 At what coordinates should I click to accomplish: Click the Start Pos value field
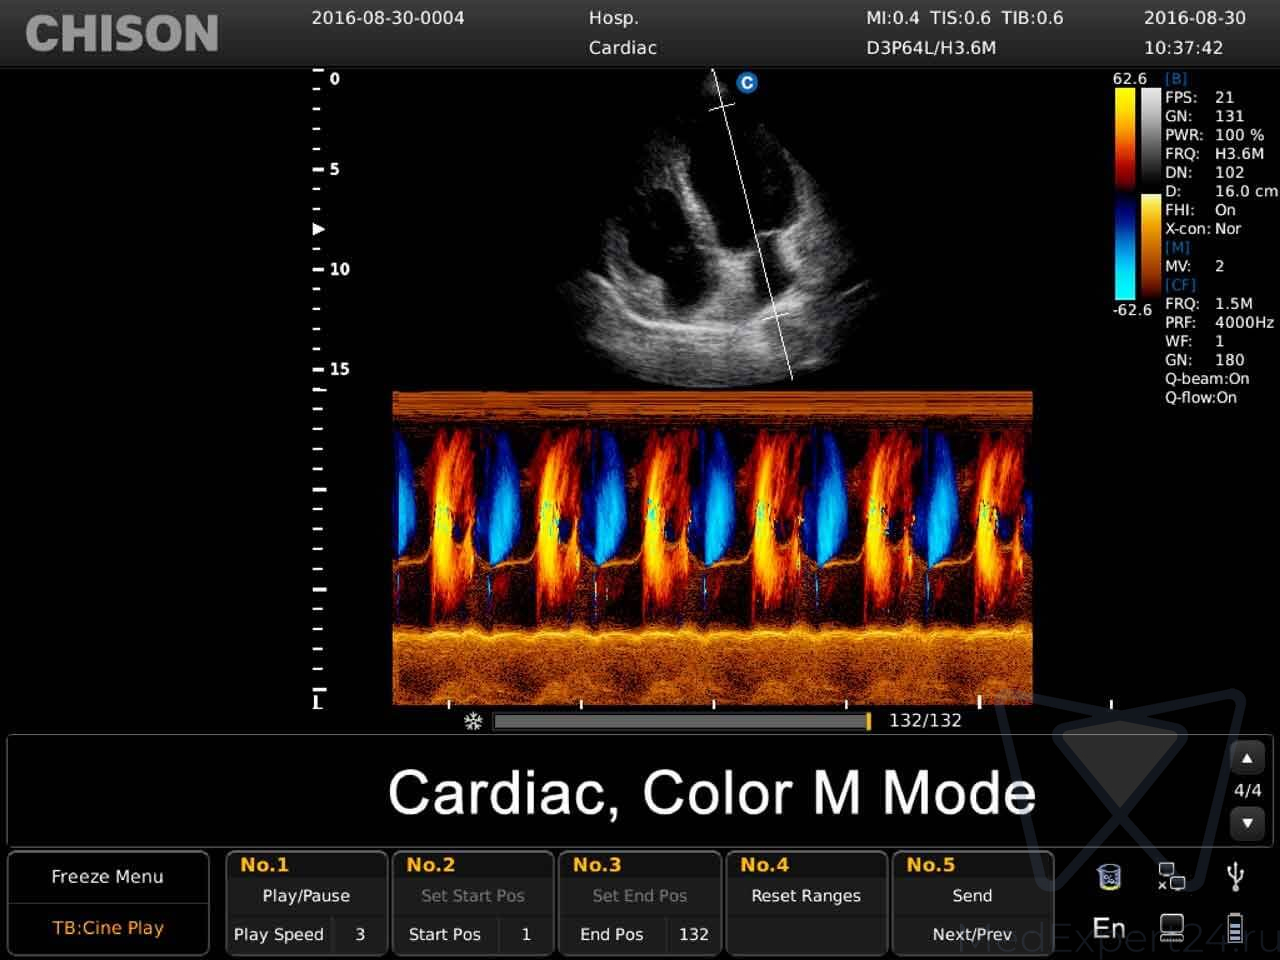(x=526, y=934)
